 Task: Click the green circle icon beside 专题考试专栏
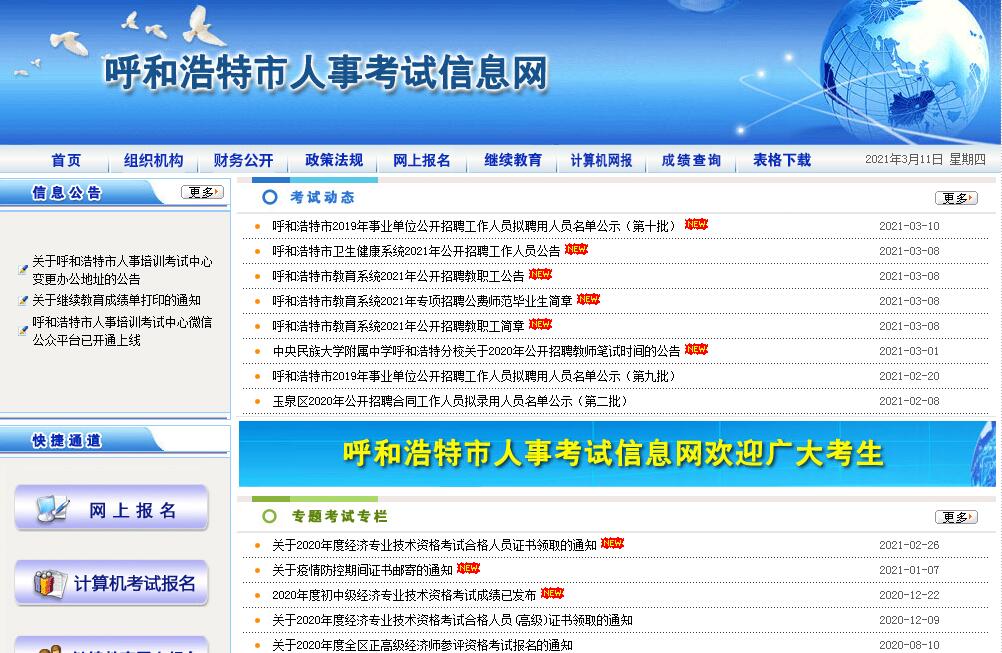click(270, 516)
